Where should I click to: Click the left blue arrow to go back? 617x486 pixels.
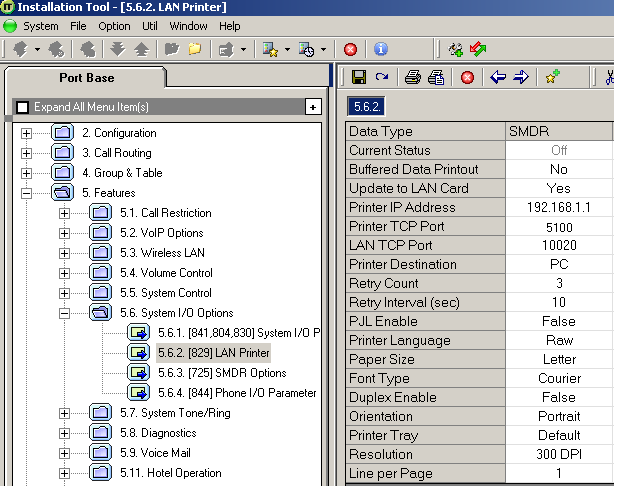[x=498, y=77]
